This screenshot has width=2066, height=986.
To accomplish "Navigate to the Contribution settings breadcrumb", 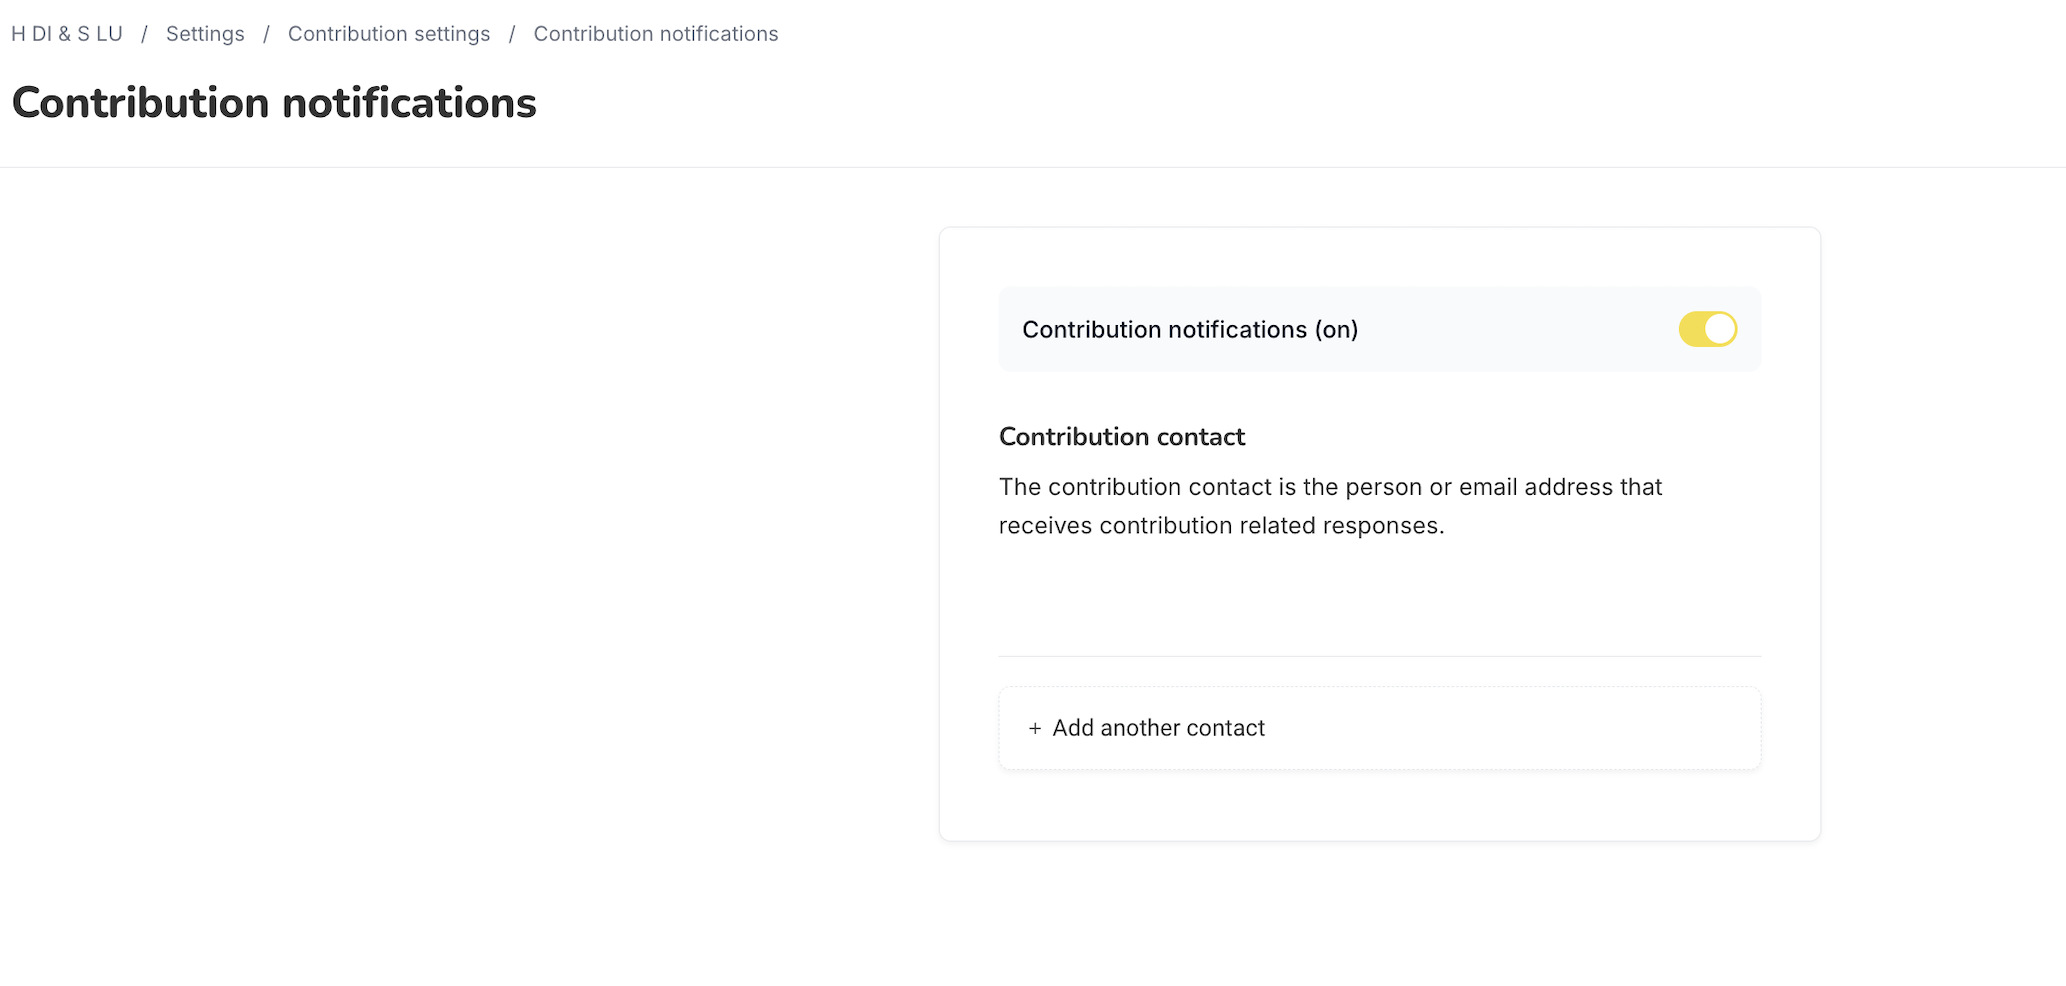I will [x=389, y=34].
